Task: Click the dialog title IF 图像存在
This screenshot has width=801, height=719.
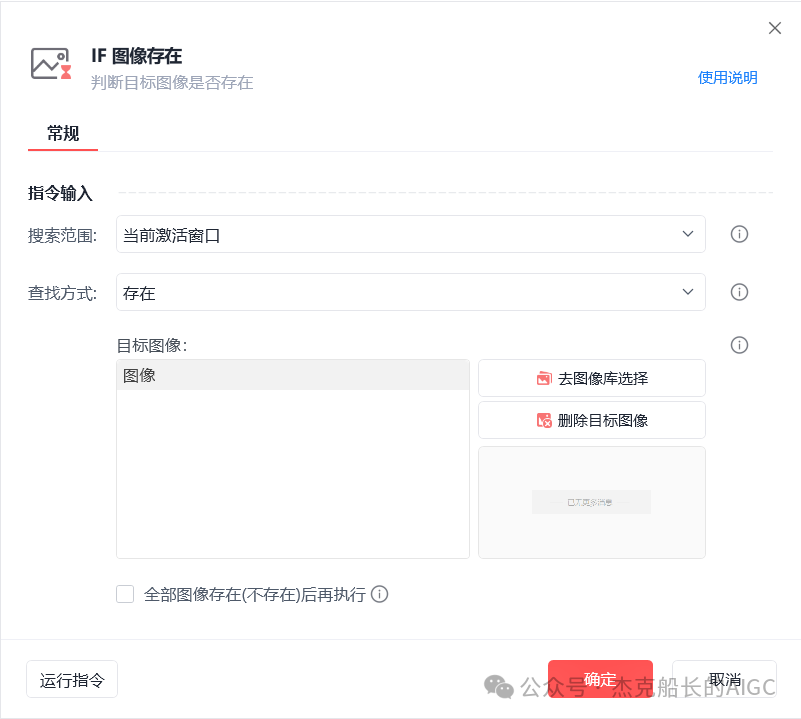Action: pos(136,56)
